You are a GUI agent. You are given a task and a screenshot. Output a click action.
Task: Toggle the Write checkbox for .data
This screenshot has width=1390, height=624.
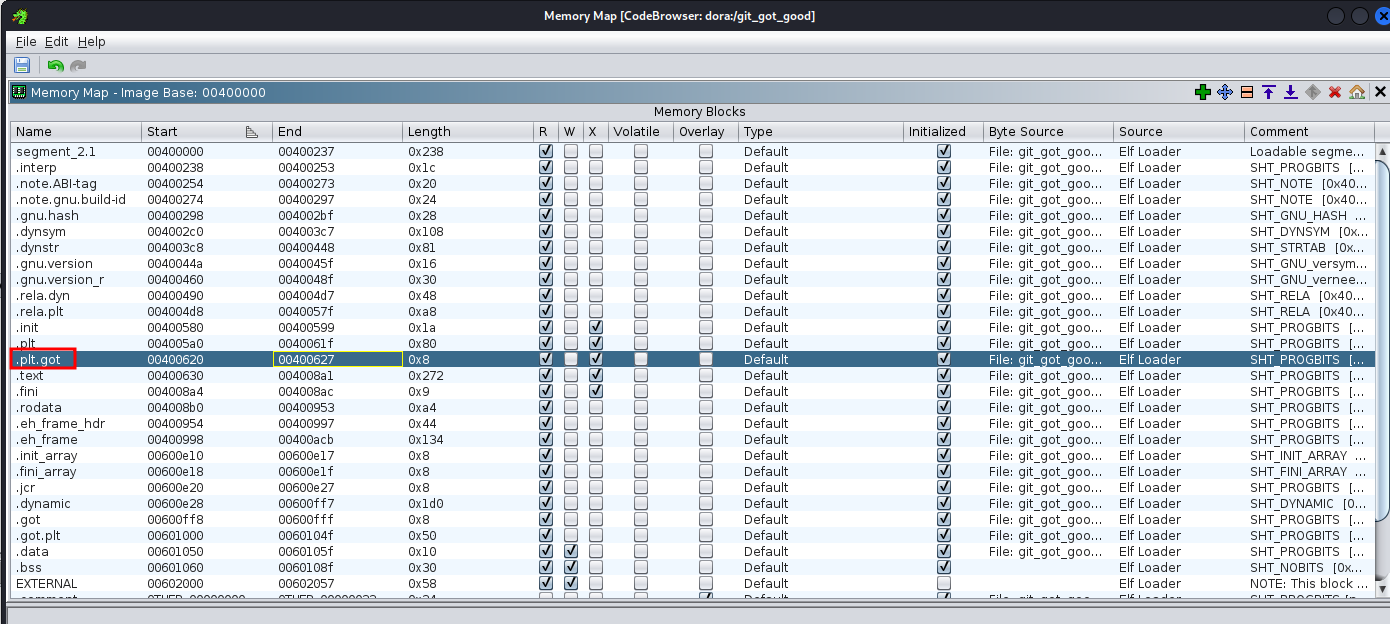570,551
